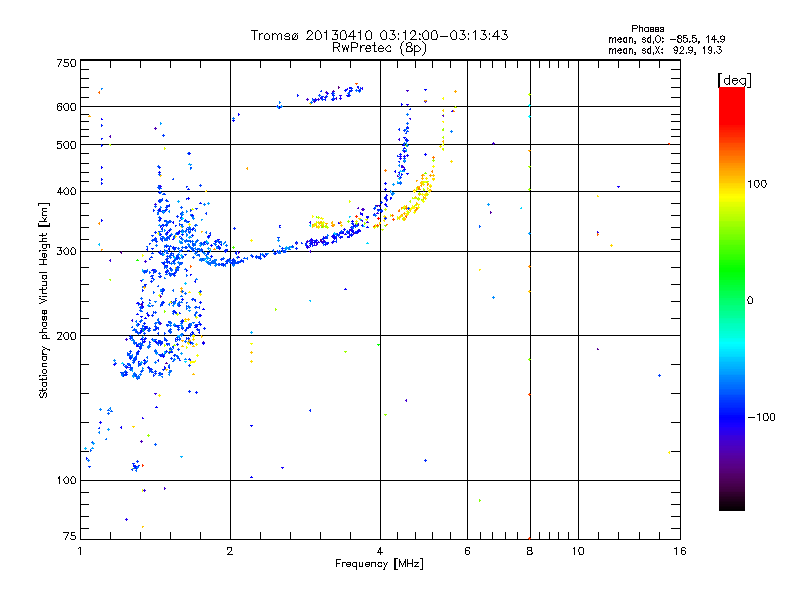The width and height of the screenshot is (800, 600).
Task: Click the y-axis label '75'
Action: point(70,536)
